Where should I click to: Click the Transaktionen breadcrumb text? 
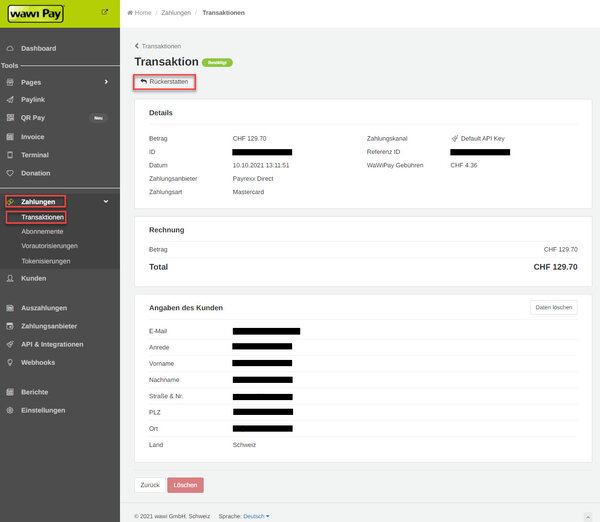(223, 13)
